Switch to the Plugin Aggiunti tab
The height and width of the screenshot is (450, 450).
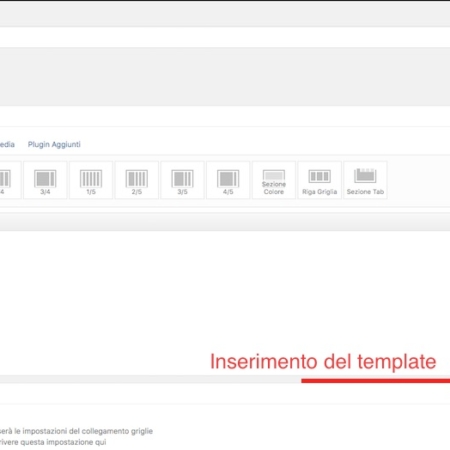point(54,144)
